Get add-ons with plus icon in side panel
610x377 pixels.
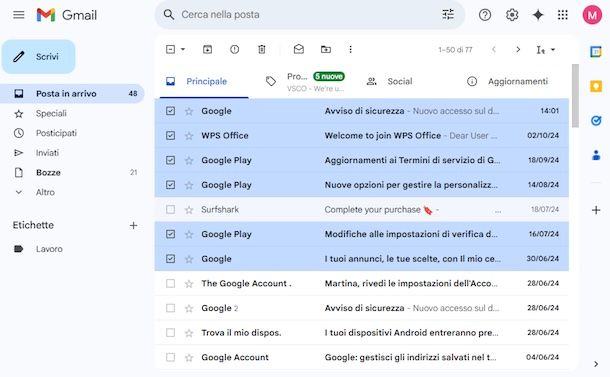(x=596, y=210)
